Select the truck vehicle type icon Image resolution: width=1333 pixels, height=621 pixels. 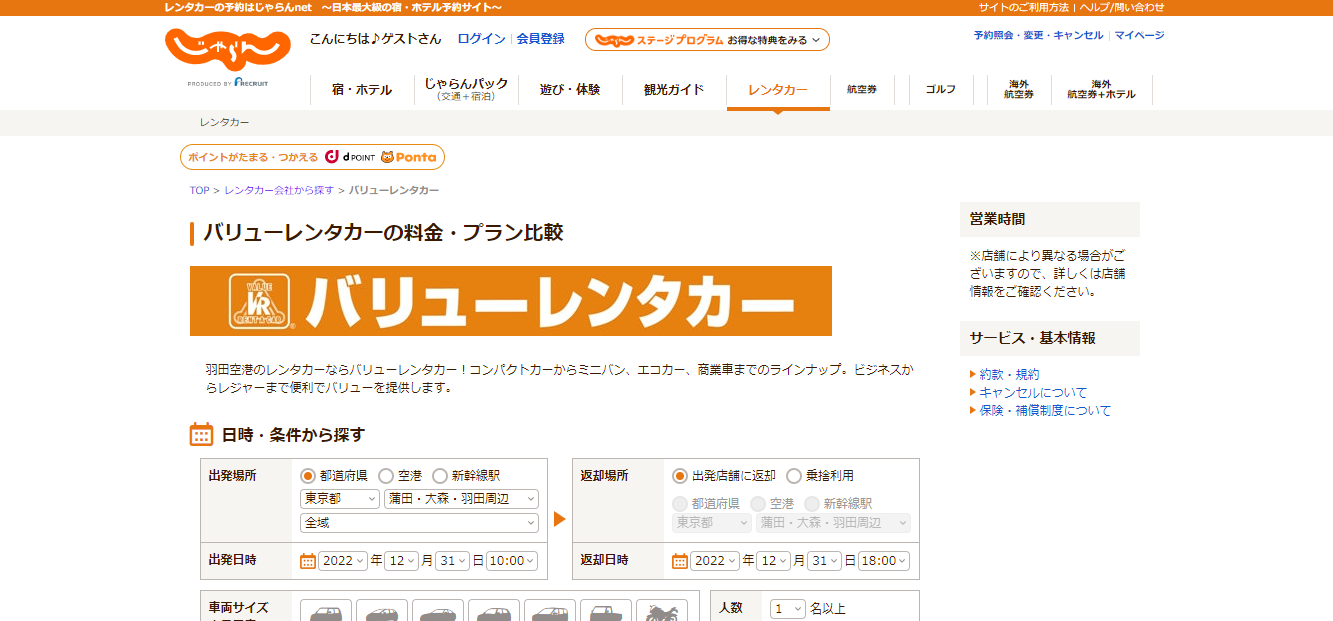[605, 611]
